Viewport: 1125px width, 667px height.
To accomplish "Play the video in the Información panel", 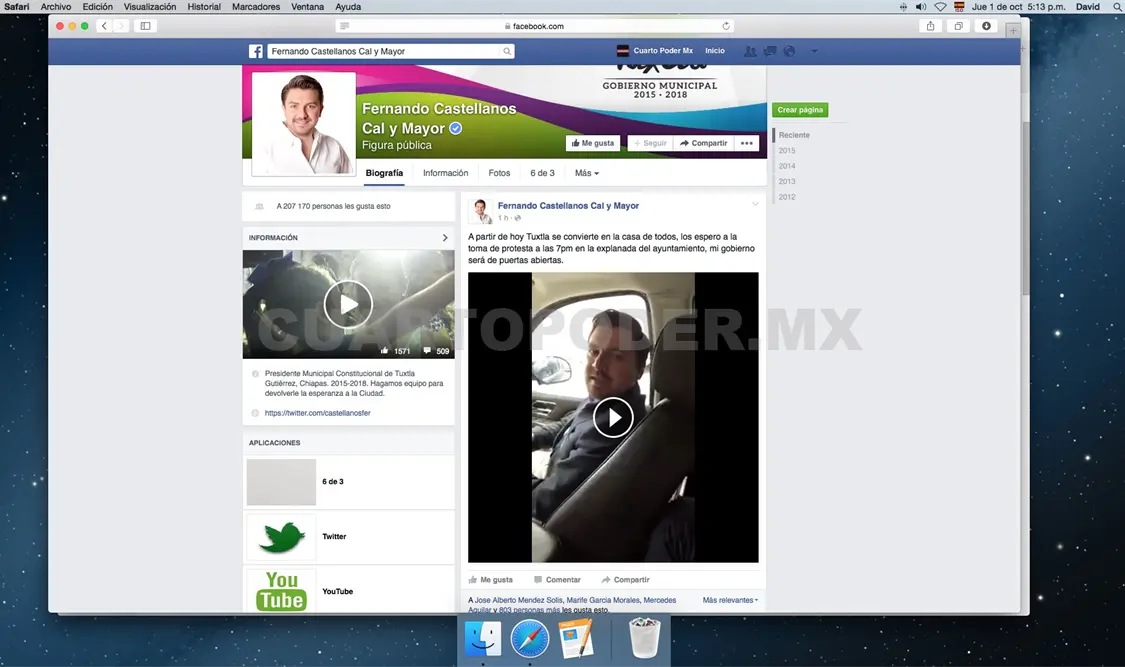I will coord(348,304).
